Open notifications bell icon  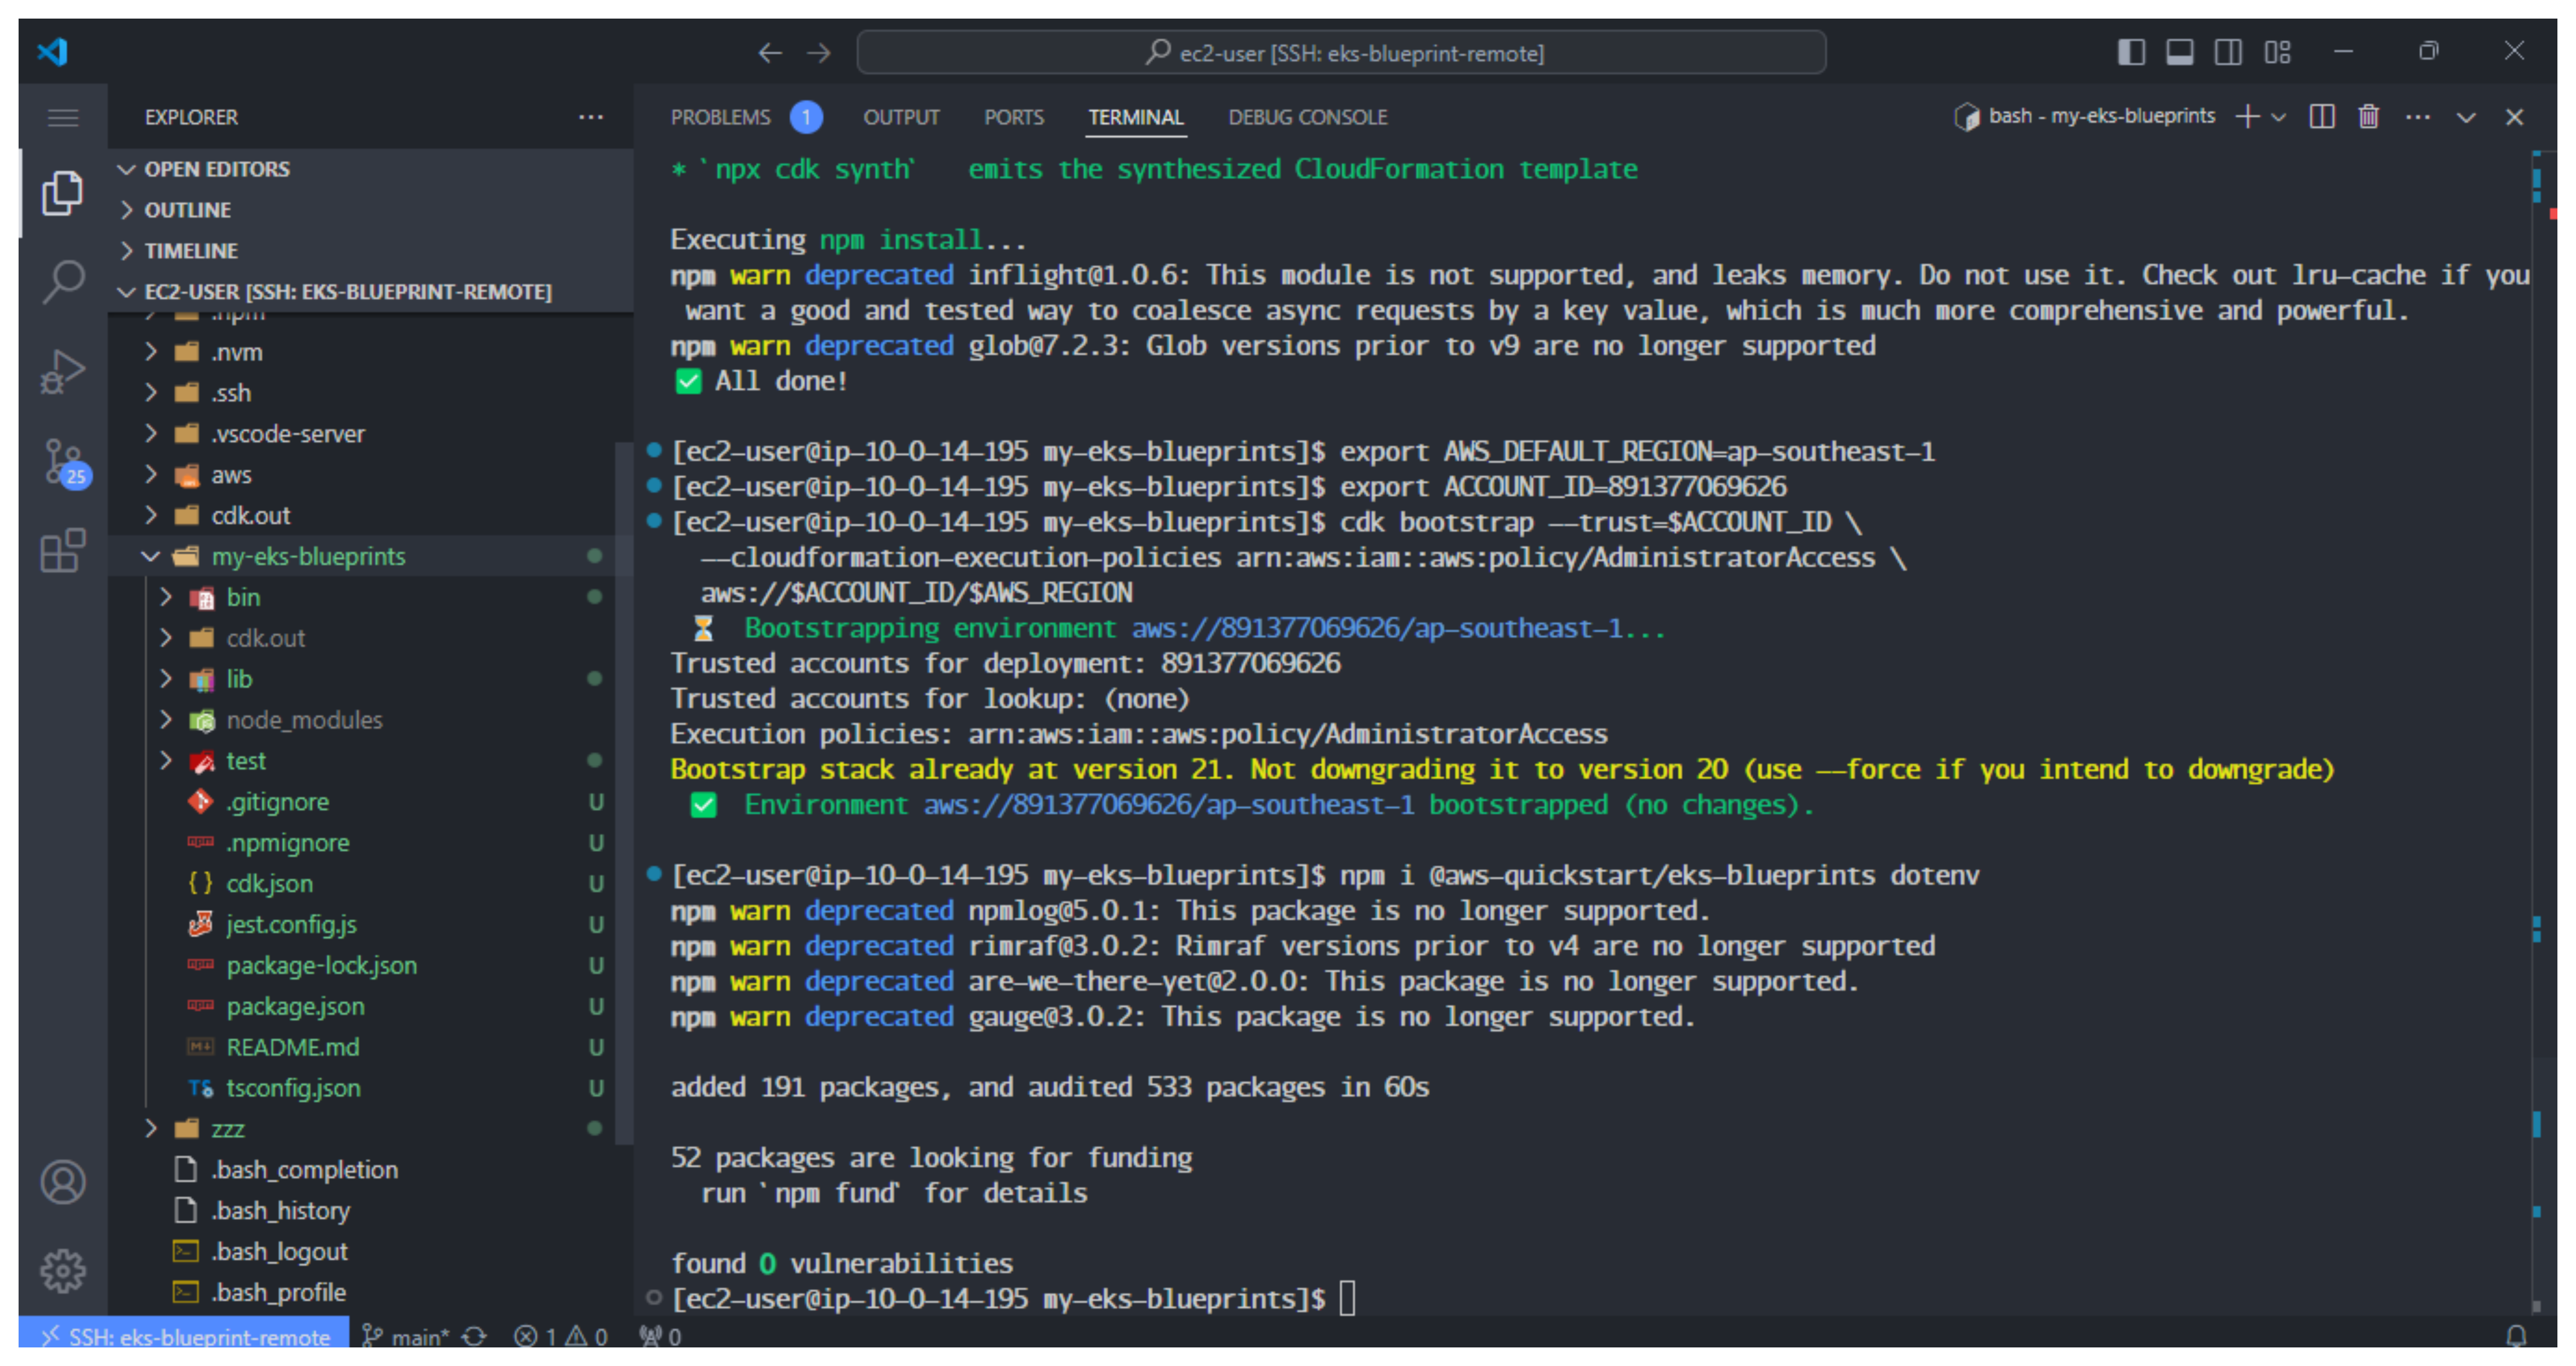point(2517,1335)
